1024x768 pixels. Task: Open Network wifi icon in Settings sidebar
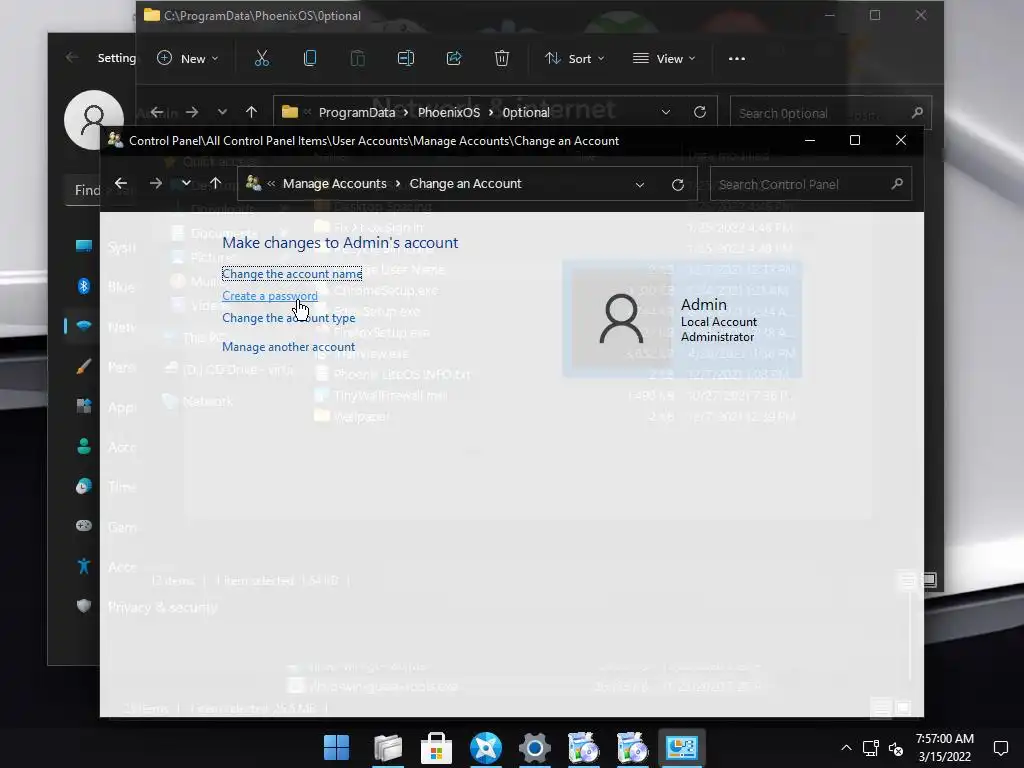[x=84, y=326]
